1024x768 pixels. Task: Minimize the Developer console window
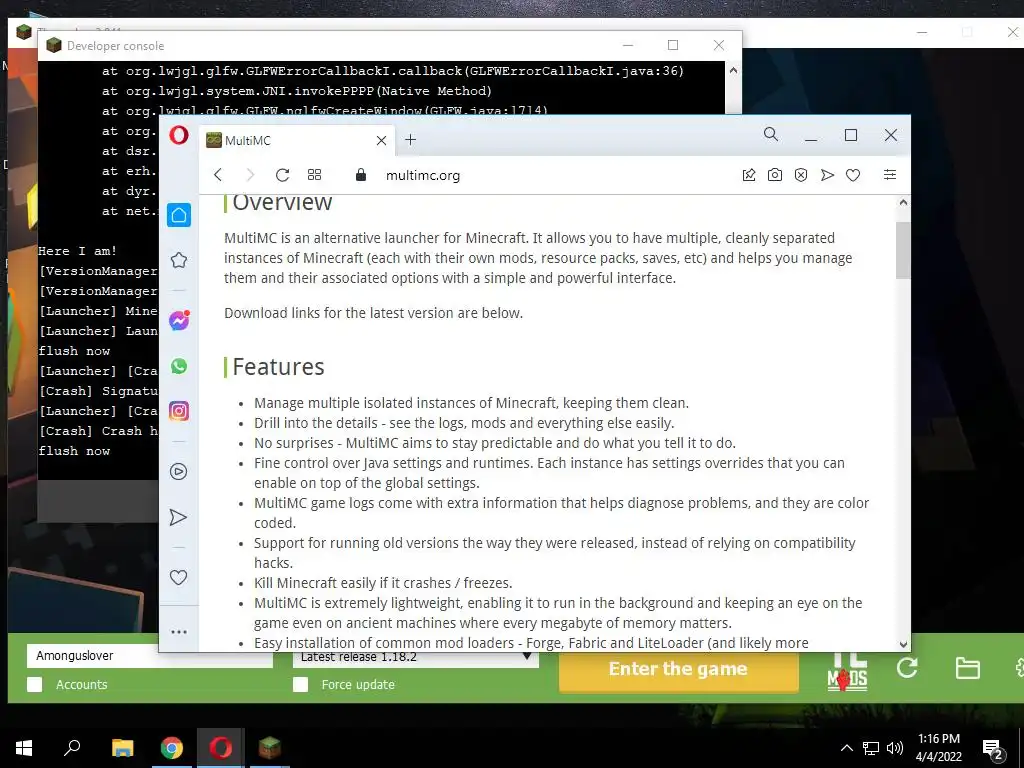[x=628, y=45]
